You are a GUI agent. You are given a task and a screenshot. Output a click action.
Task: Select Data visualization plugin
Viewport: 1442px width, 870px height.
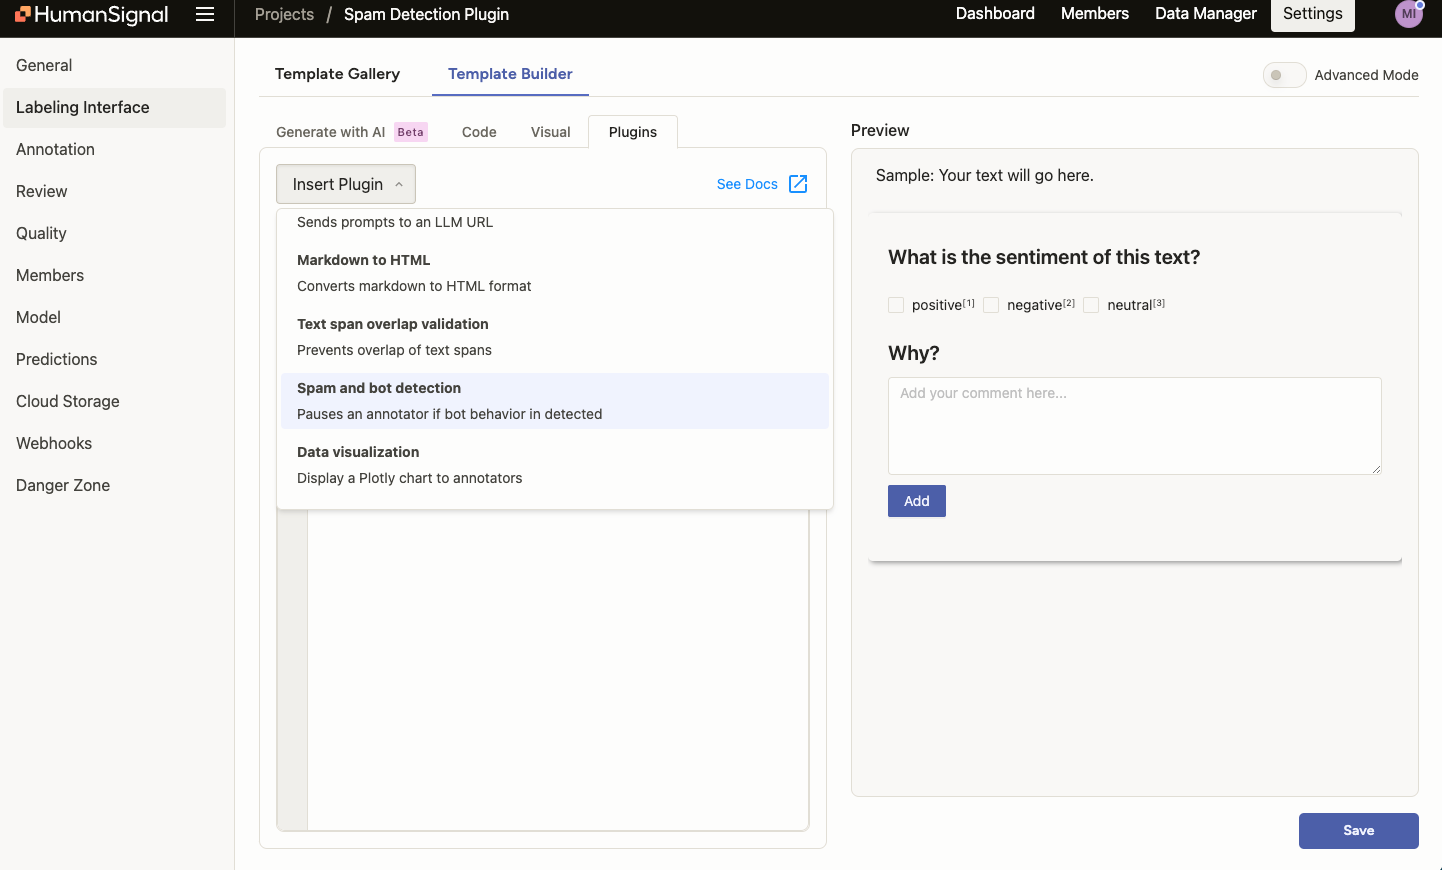click(x=555, y=465)
